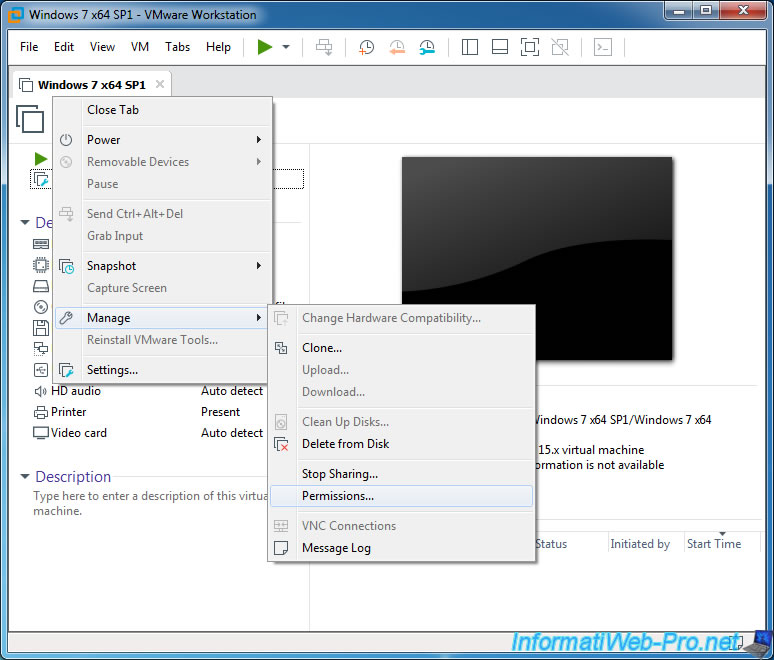Open the power options dropdown arrow in toolbar
774x660 pixels.
[x=286, y=47]
